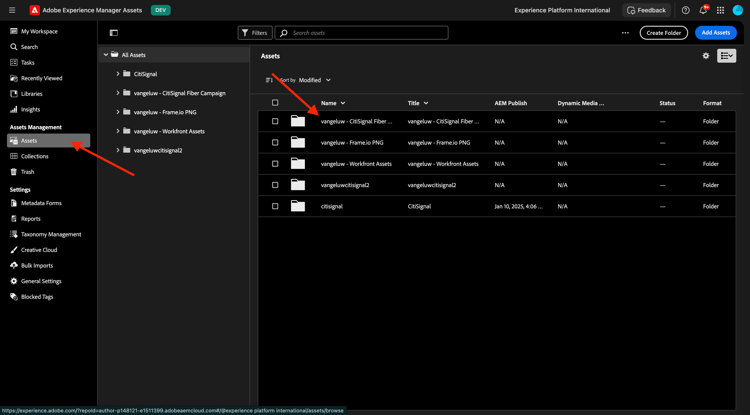Select checkbox for vangeluw - Frame.io PNG row
This screenshot has height=415, width=750.
275,143
